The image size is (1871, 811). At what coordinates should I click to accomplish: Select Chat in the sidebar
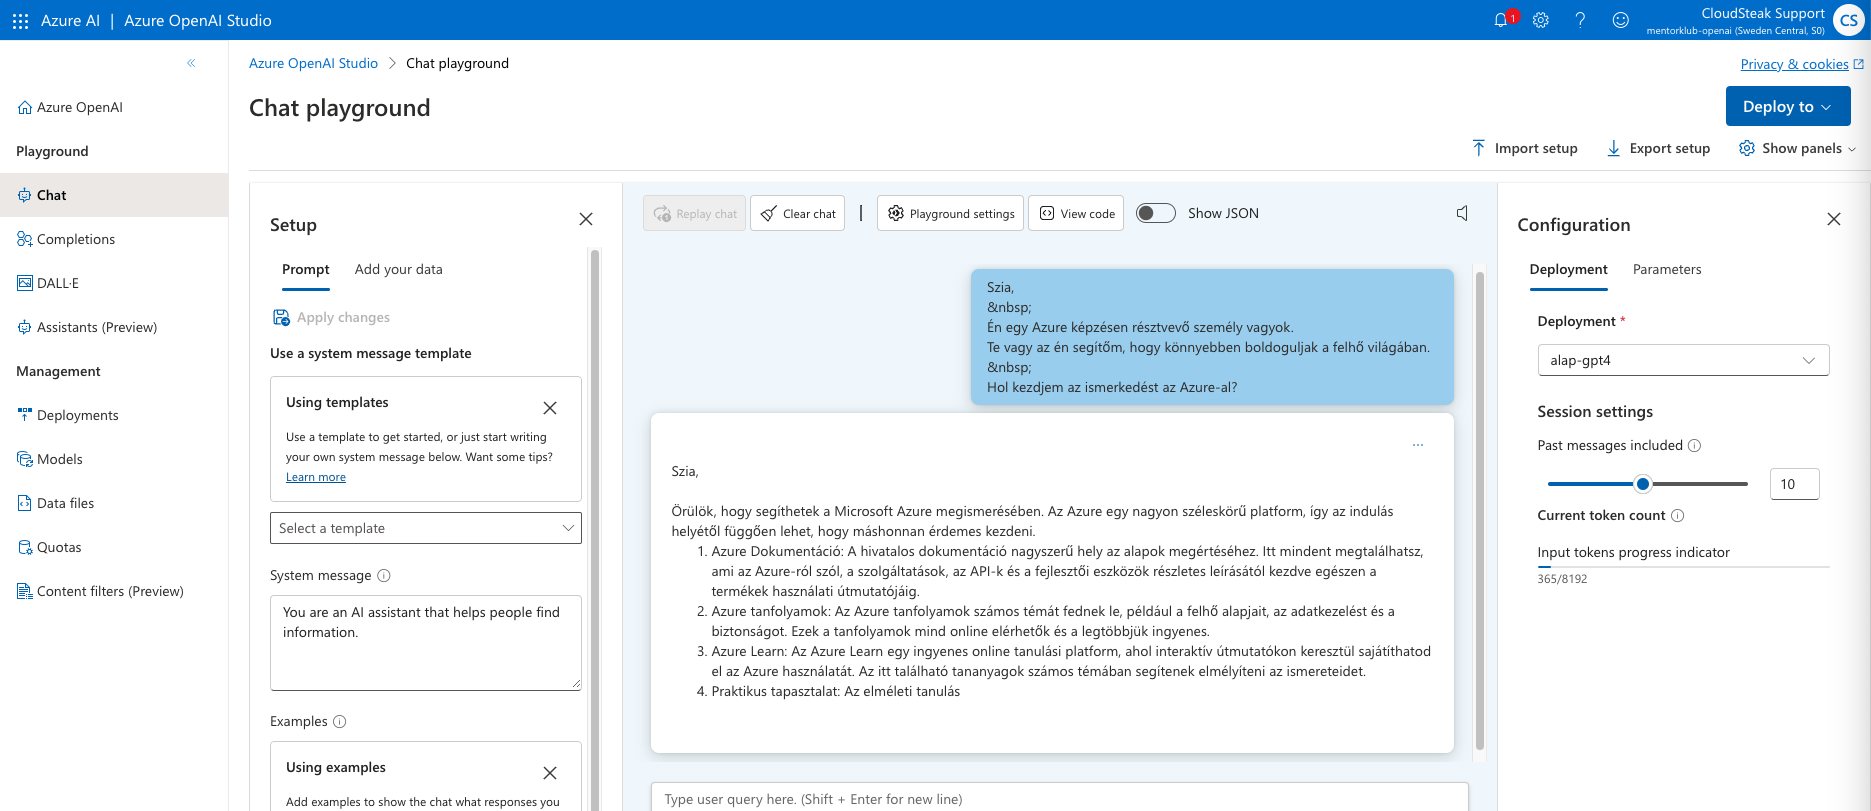point(114,195)
